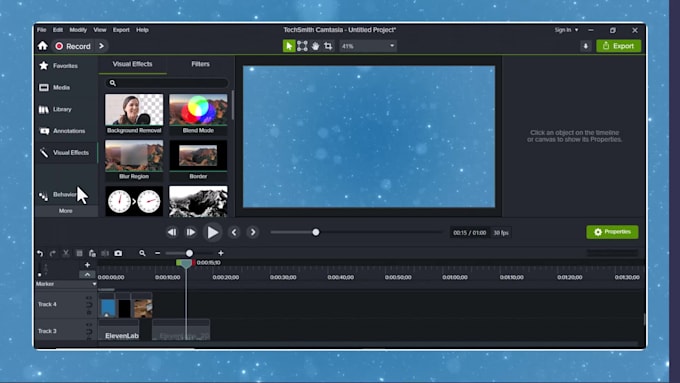Screen dimensions: 680x383
Task: Jump to previous clip
Action: [234, 232]
